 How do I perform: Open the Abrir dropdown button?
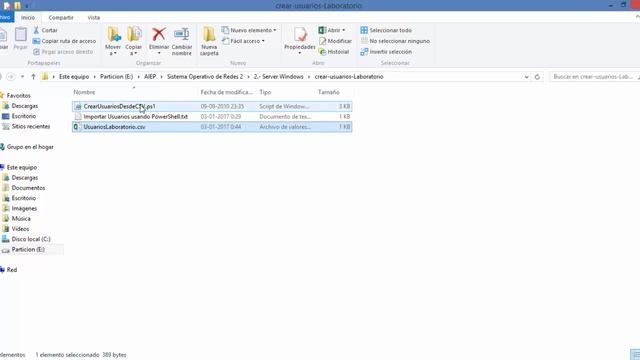(332, 30)
